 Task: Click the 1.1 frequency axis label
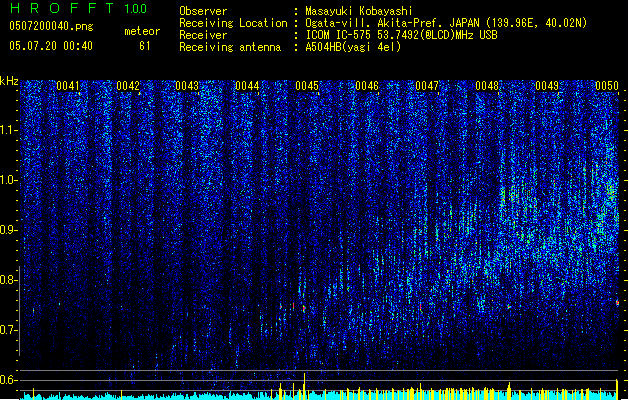[9, 130]
